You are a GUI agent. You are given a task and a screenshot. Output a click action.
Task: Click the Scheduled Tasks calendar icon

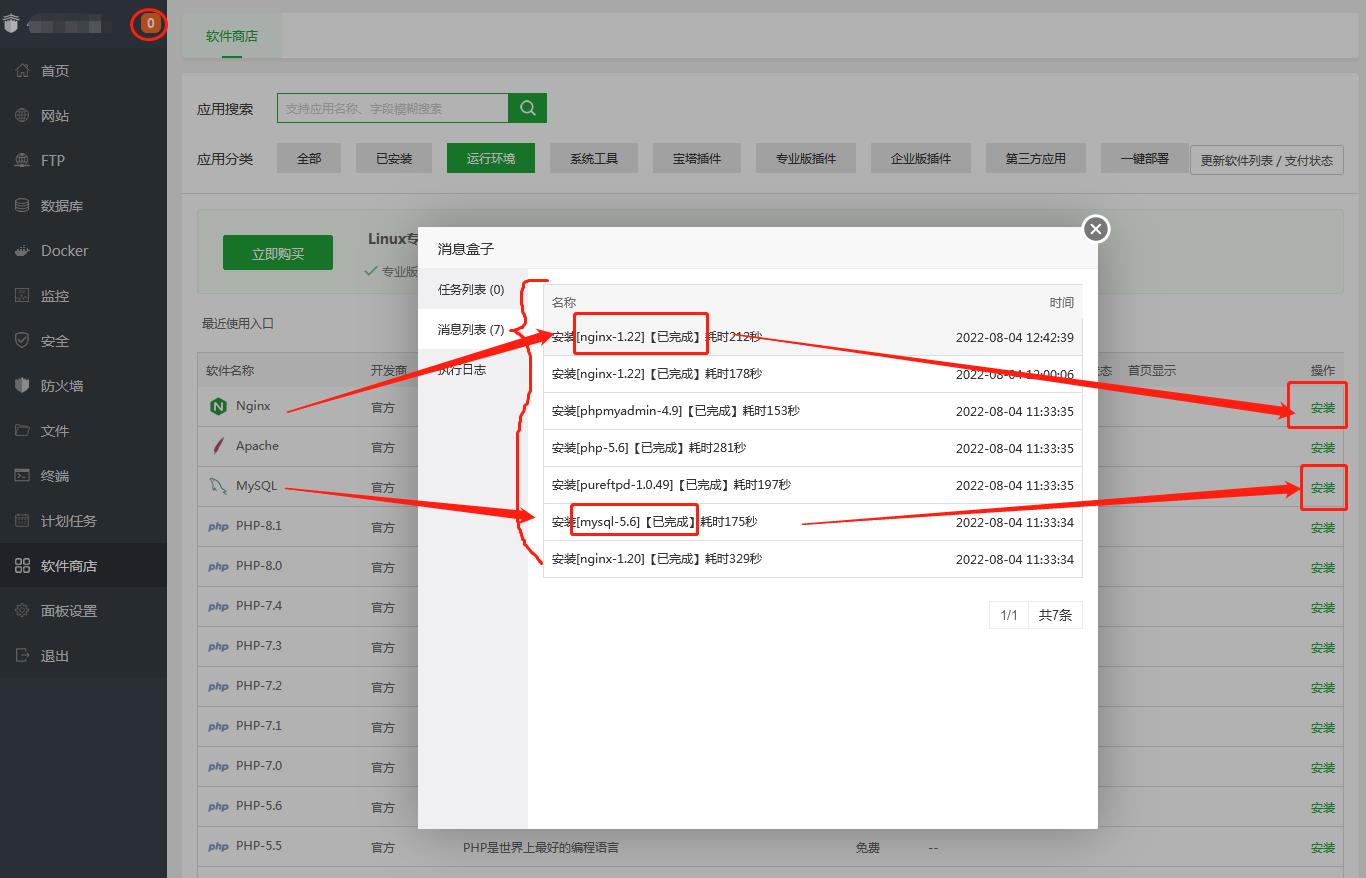pyautogui.click(x=23, y=521)
